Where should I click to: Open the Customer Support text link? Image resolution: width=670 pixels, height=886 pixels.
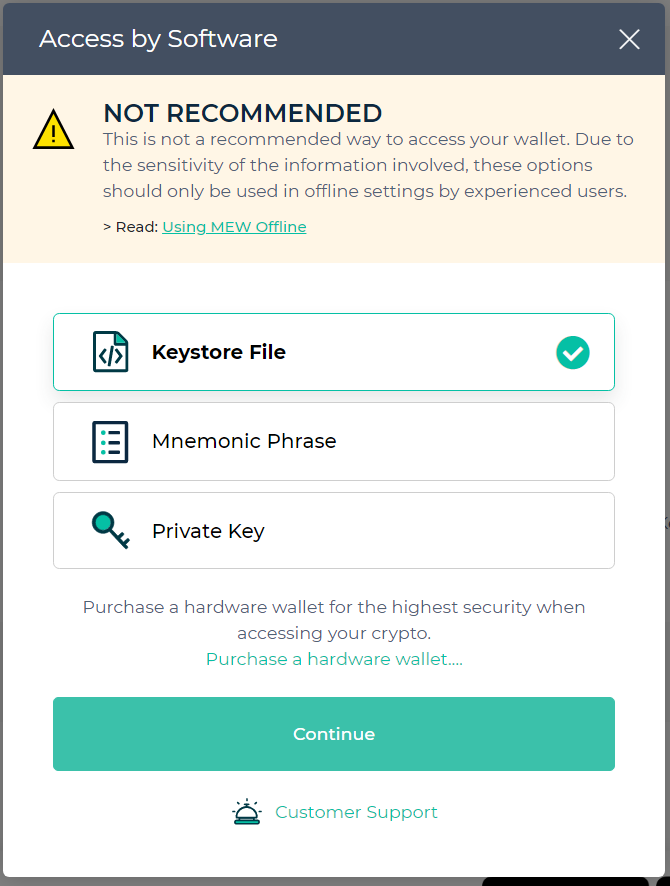pos(356,812)
